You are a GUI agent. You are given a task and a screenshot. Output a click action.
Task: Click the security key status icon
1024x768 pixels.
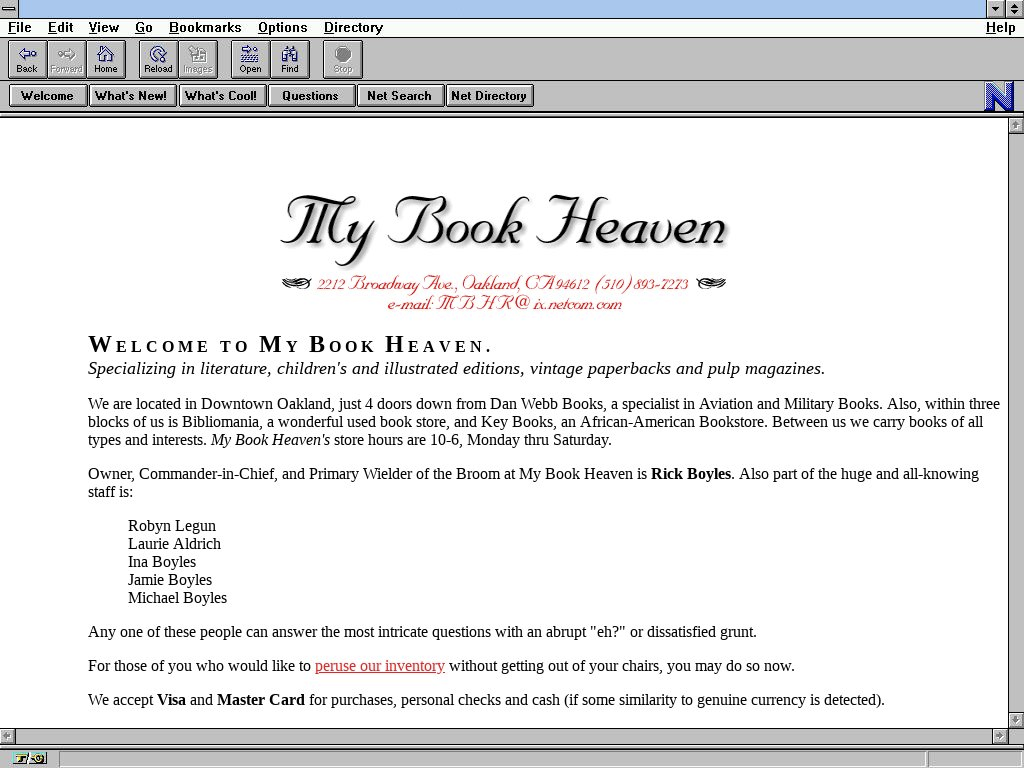tap(29, 759)
